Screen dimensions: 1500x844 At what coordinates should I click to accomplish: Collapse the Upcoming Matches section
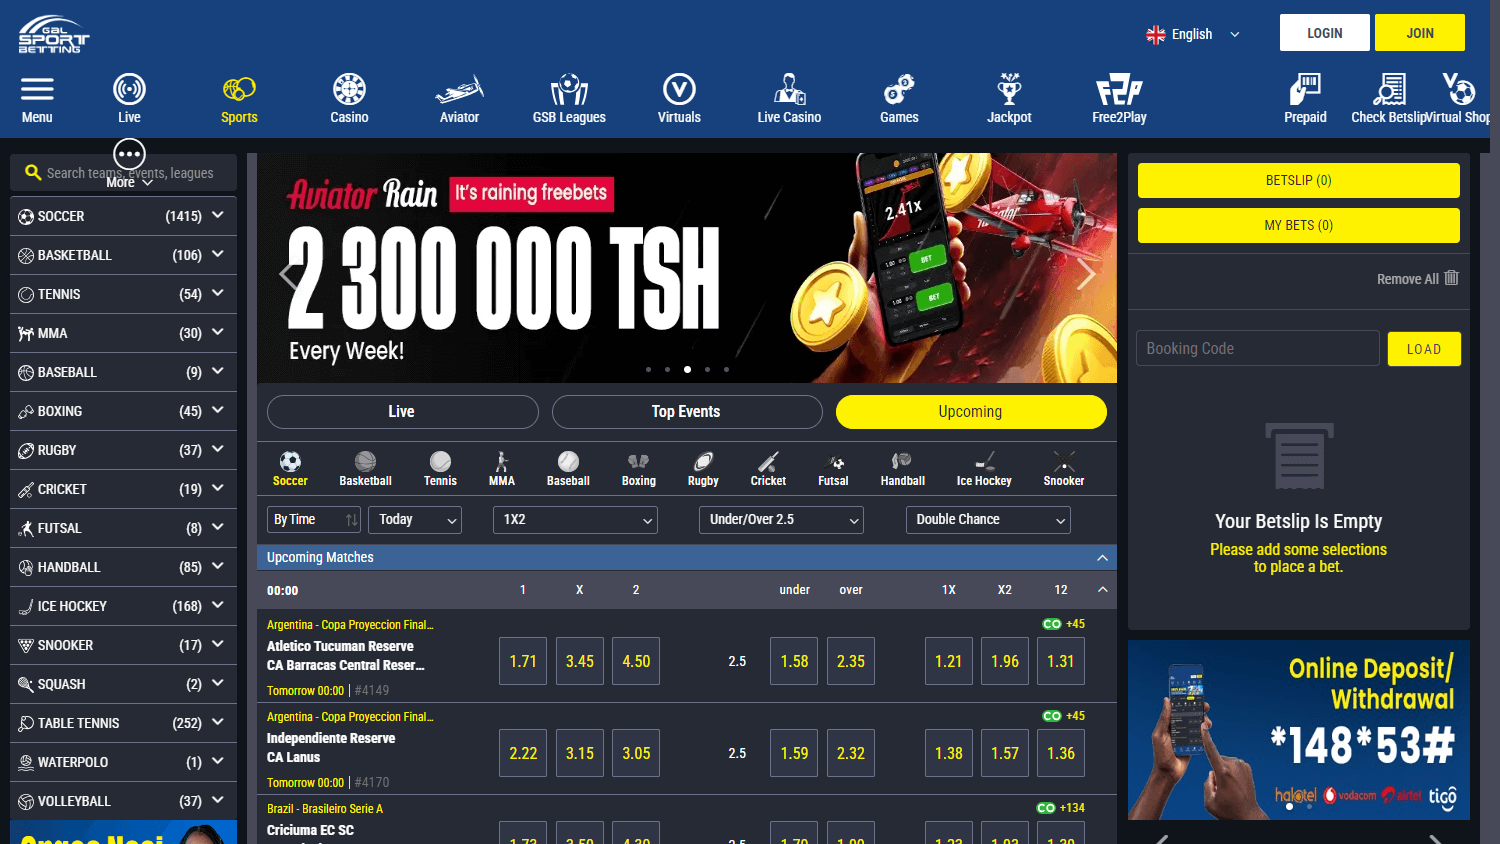[1102, 558]
